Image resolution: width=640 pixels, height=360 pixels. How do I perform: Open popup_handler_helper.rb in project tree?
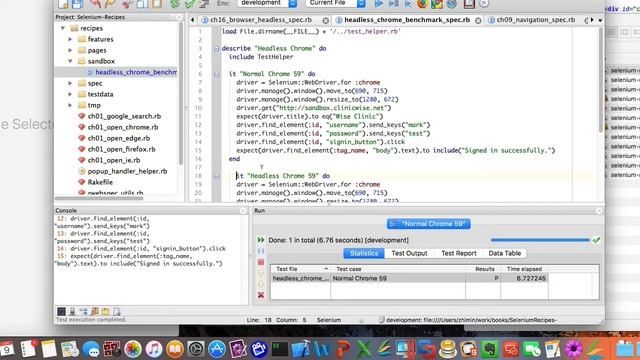(x=127, y=171)
